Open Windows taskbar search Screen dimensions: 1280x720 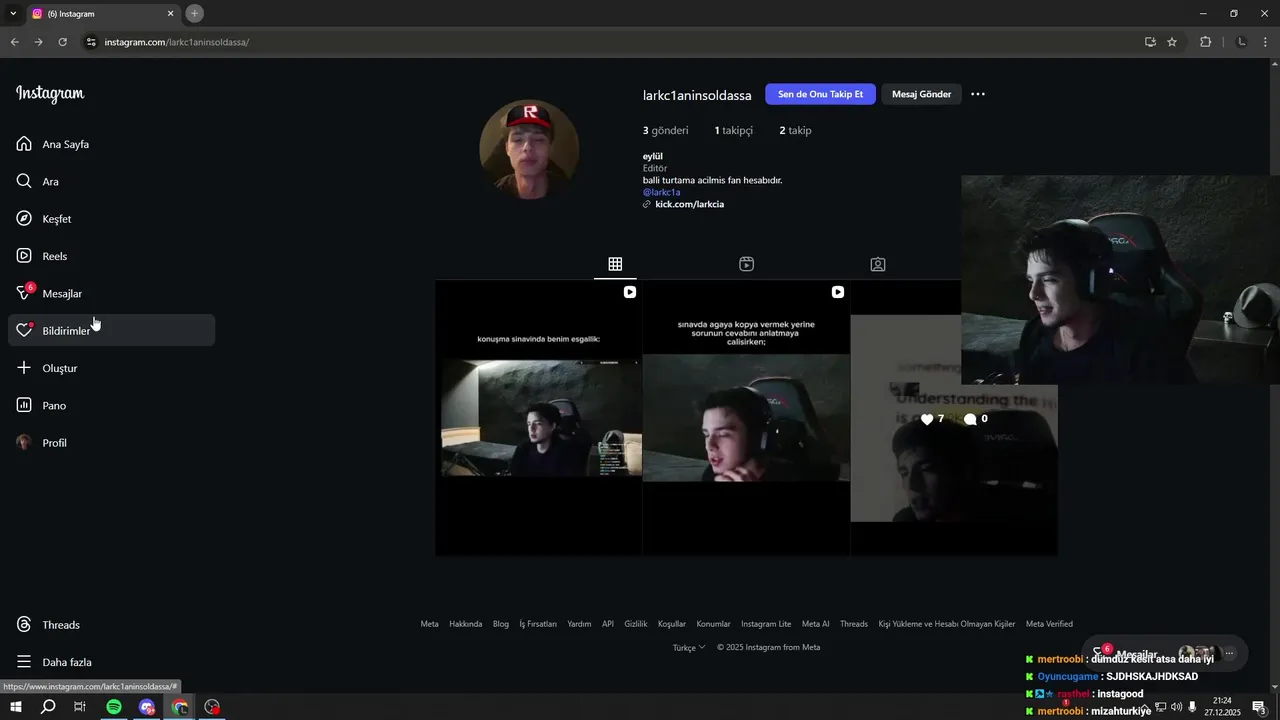point(48,707)
